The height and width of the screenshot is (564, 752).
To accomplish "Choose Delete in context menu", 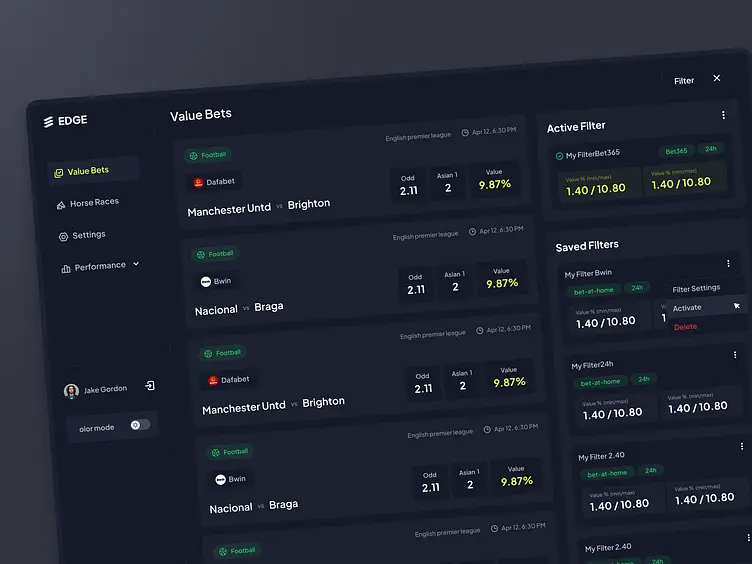I will click(x=685, y=327).
